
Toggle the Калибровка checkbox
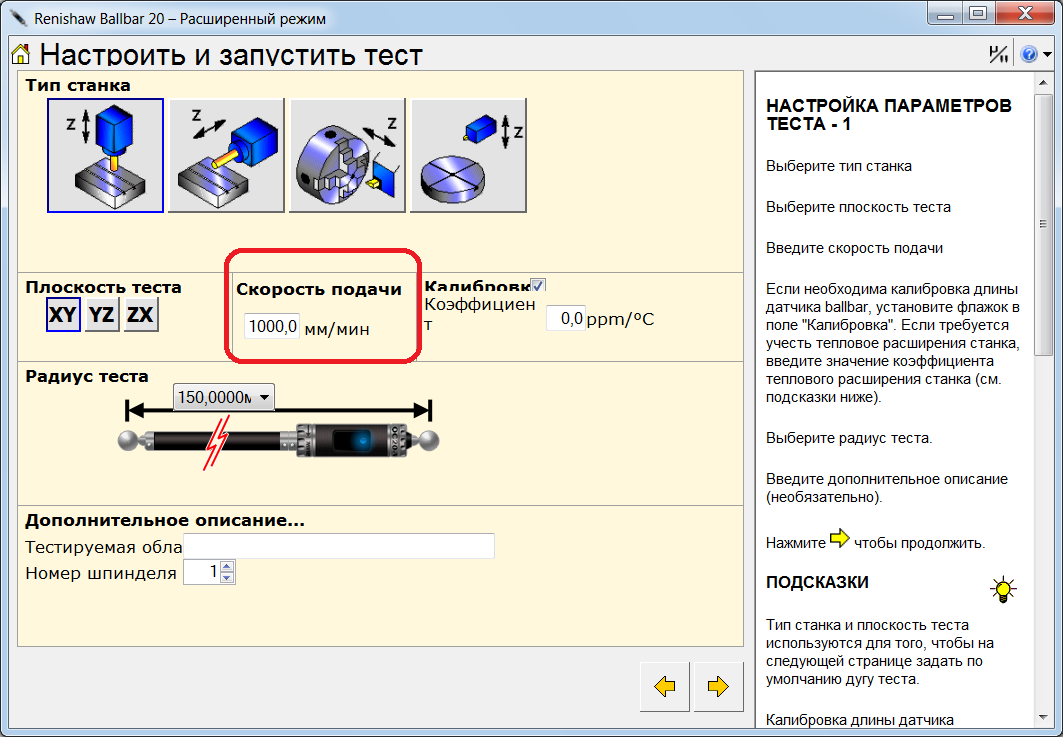[x=538, y=285]
